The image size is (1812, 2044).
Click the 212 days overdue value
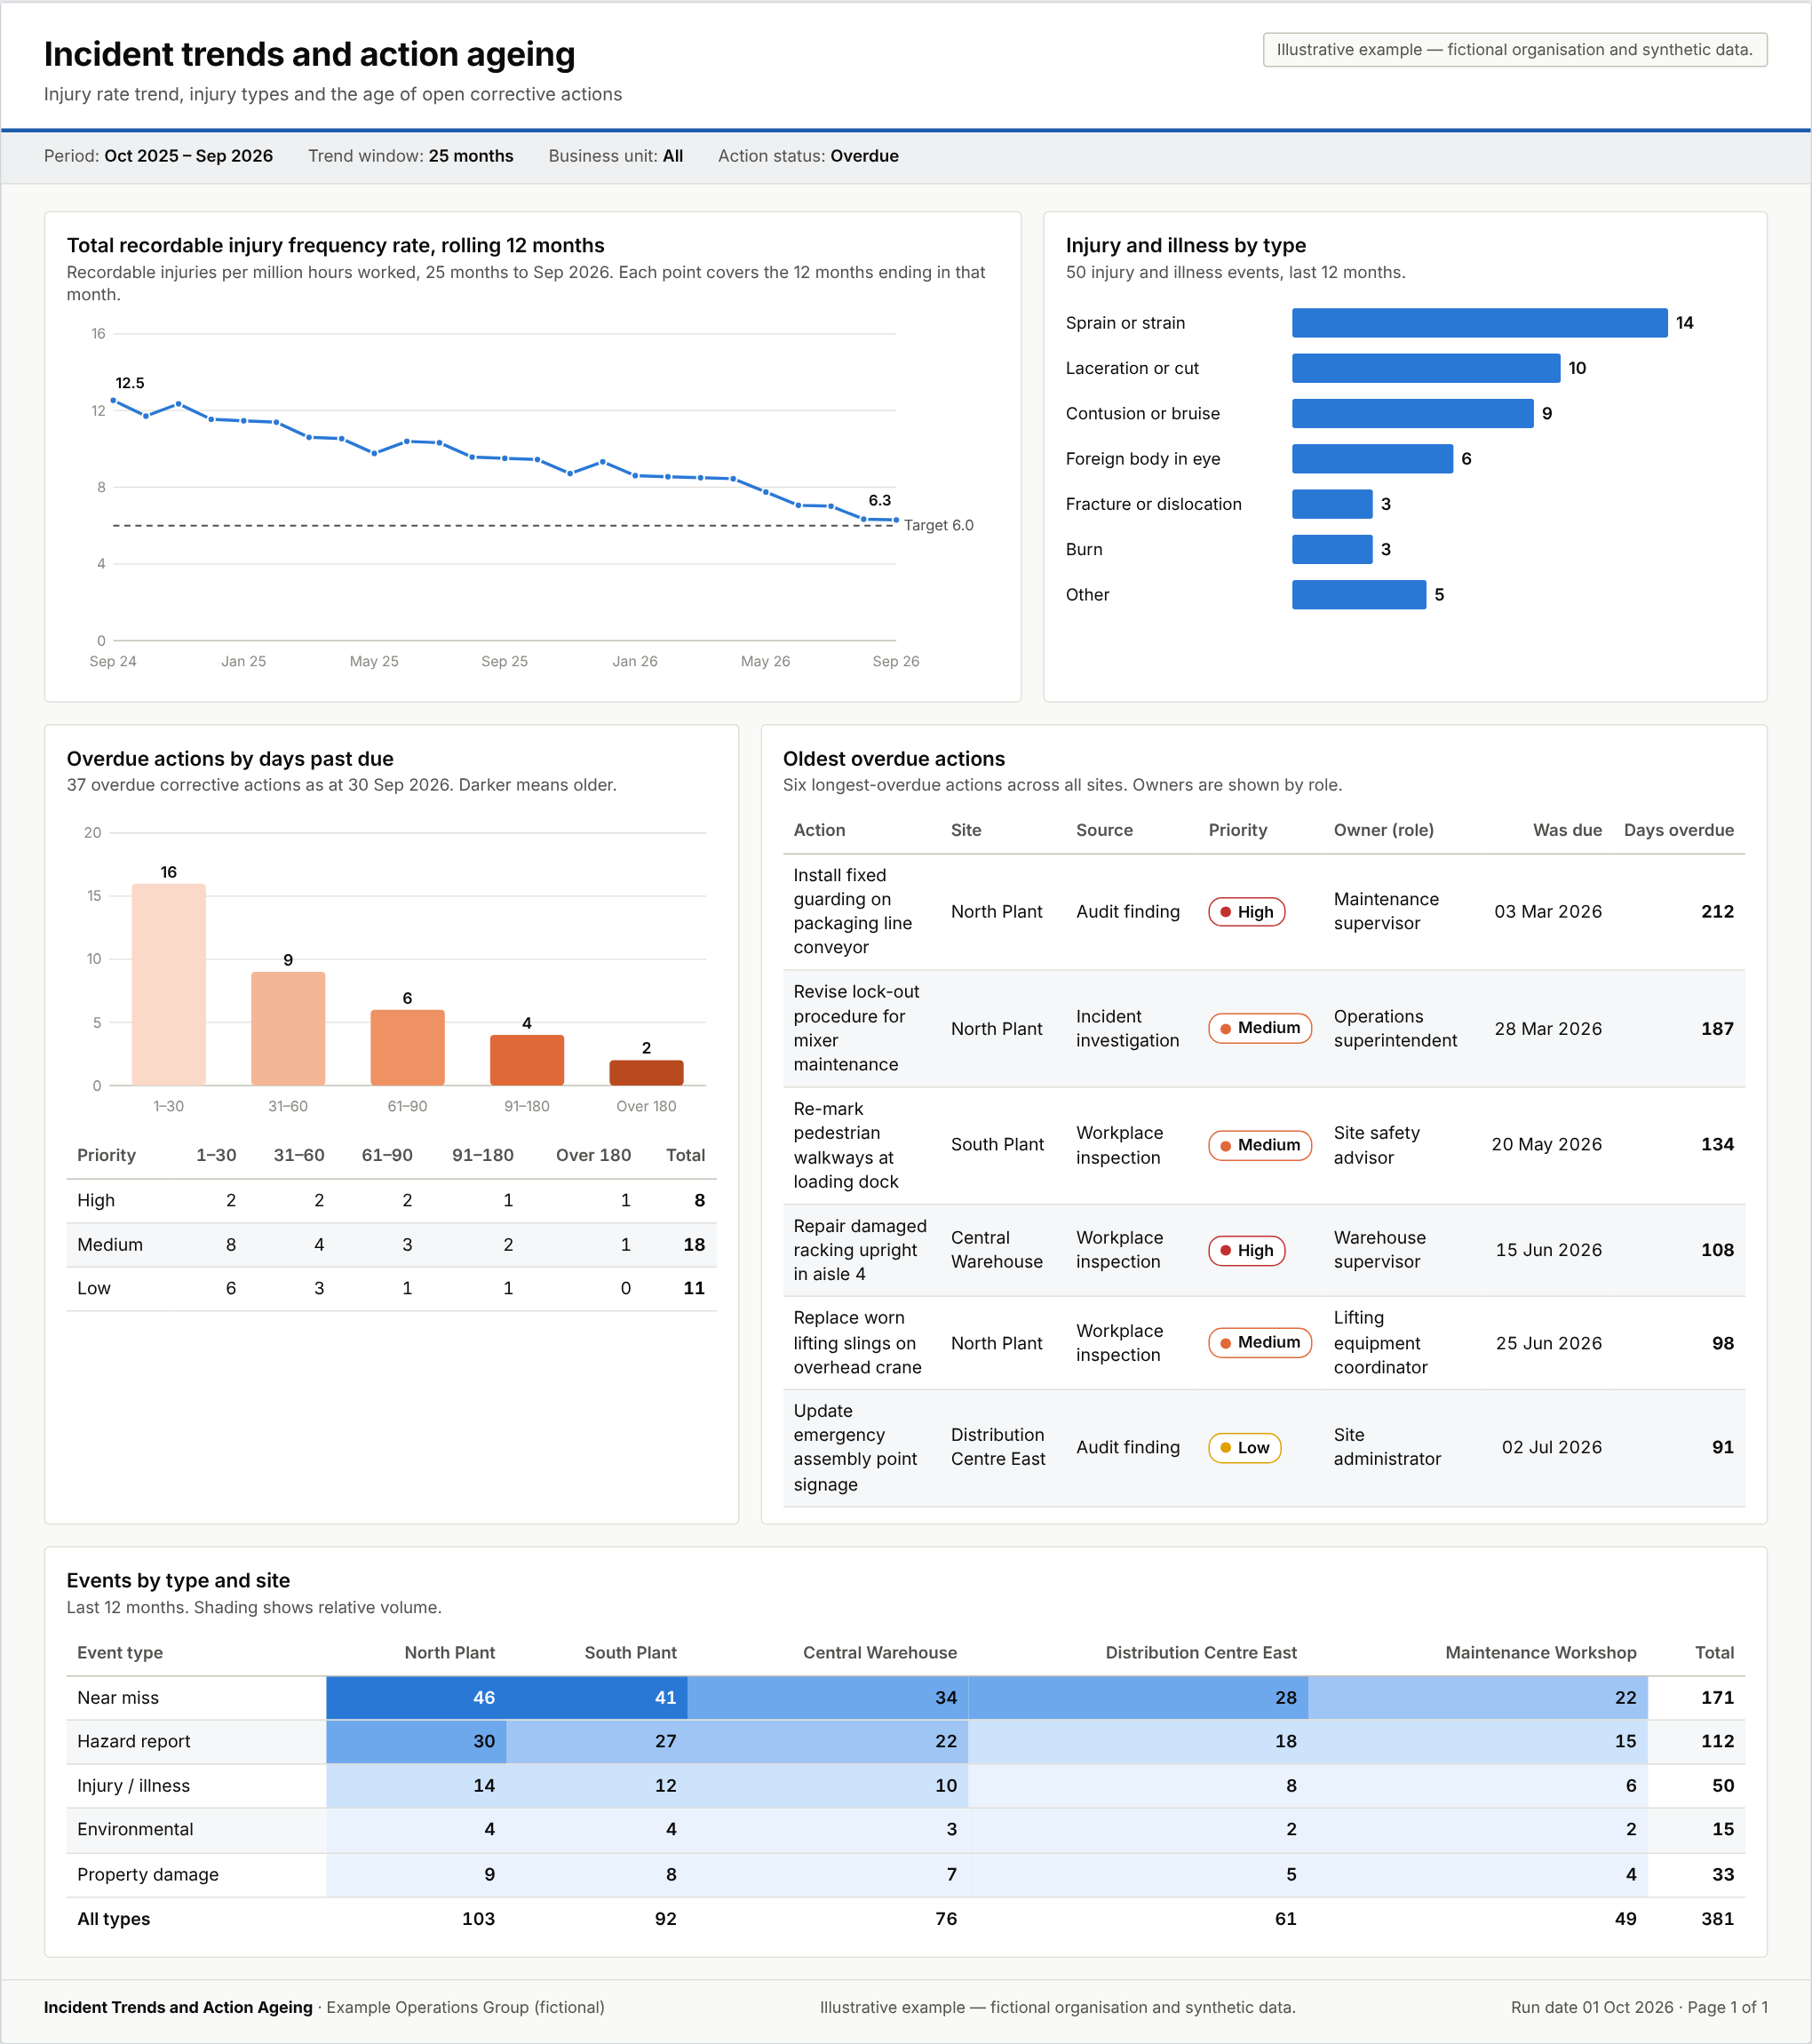tap(1717, 912)
